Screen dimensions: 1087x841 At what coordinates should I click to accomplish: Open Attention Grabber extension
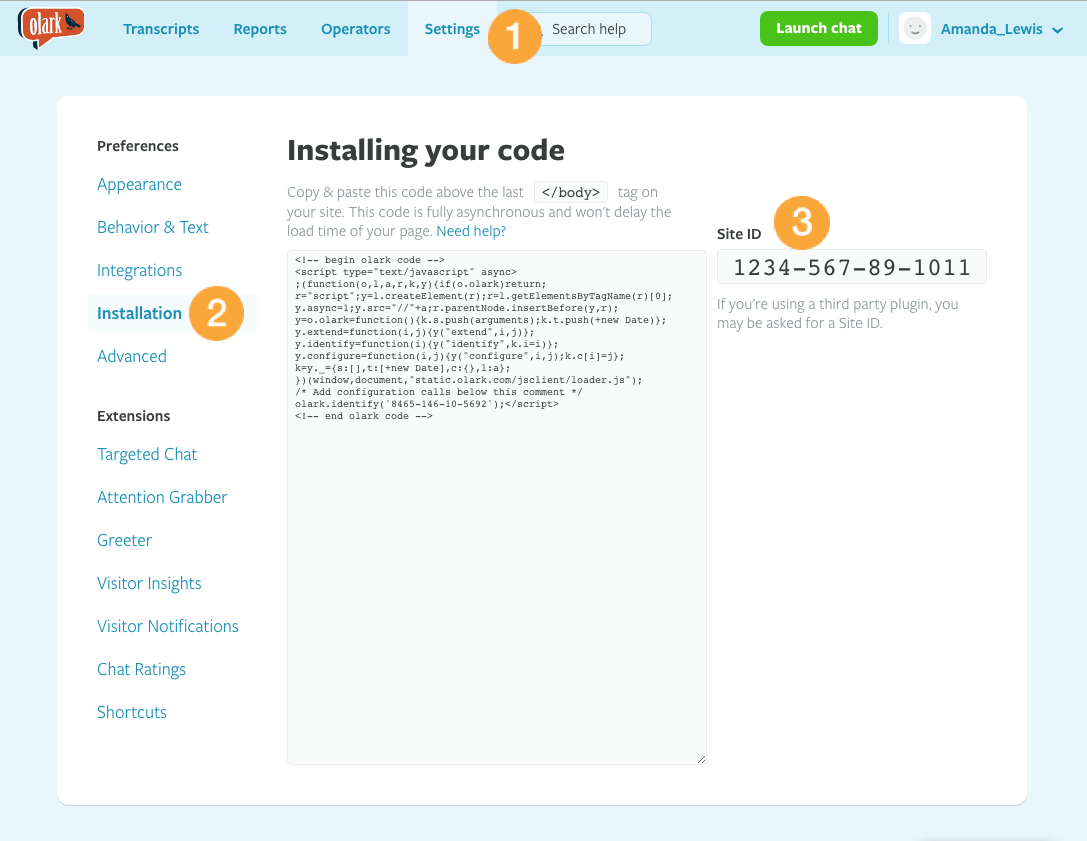pyautogui.click(x=162, y=497)
